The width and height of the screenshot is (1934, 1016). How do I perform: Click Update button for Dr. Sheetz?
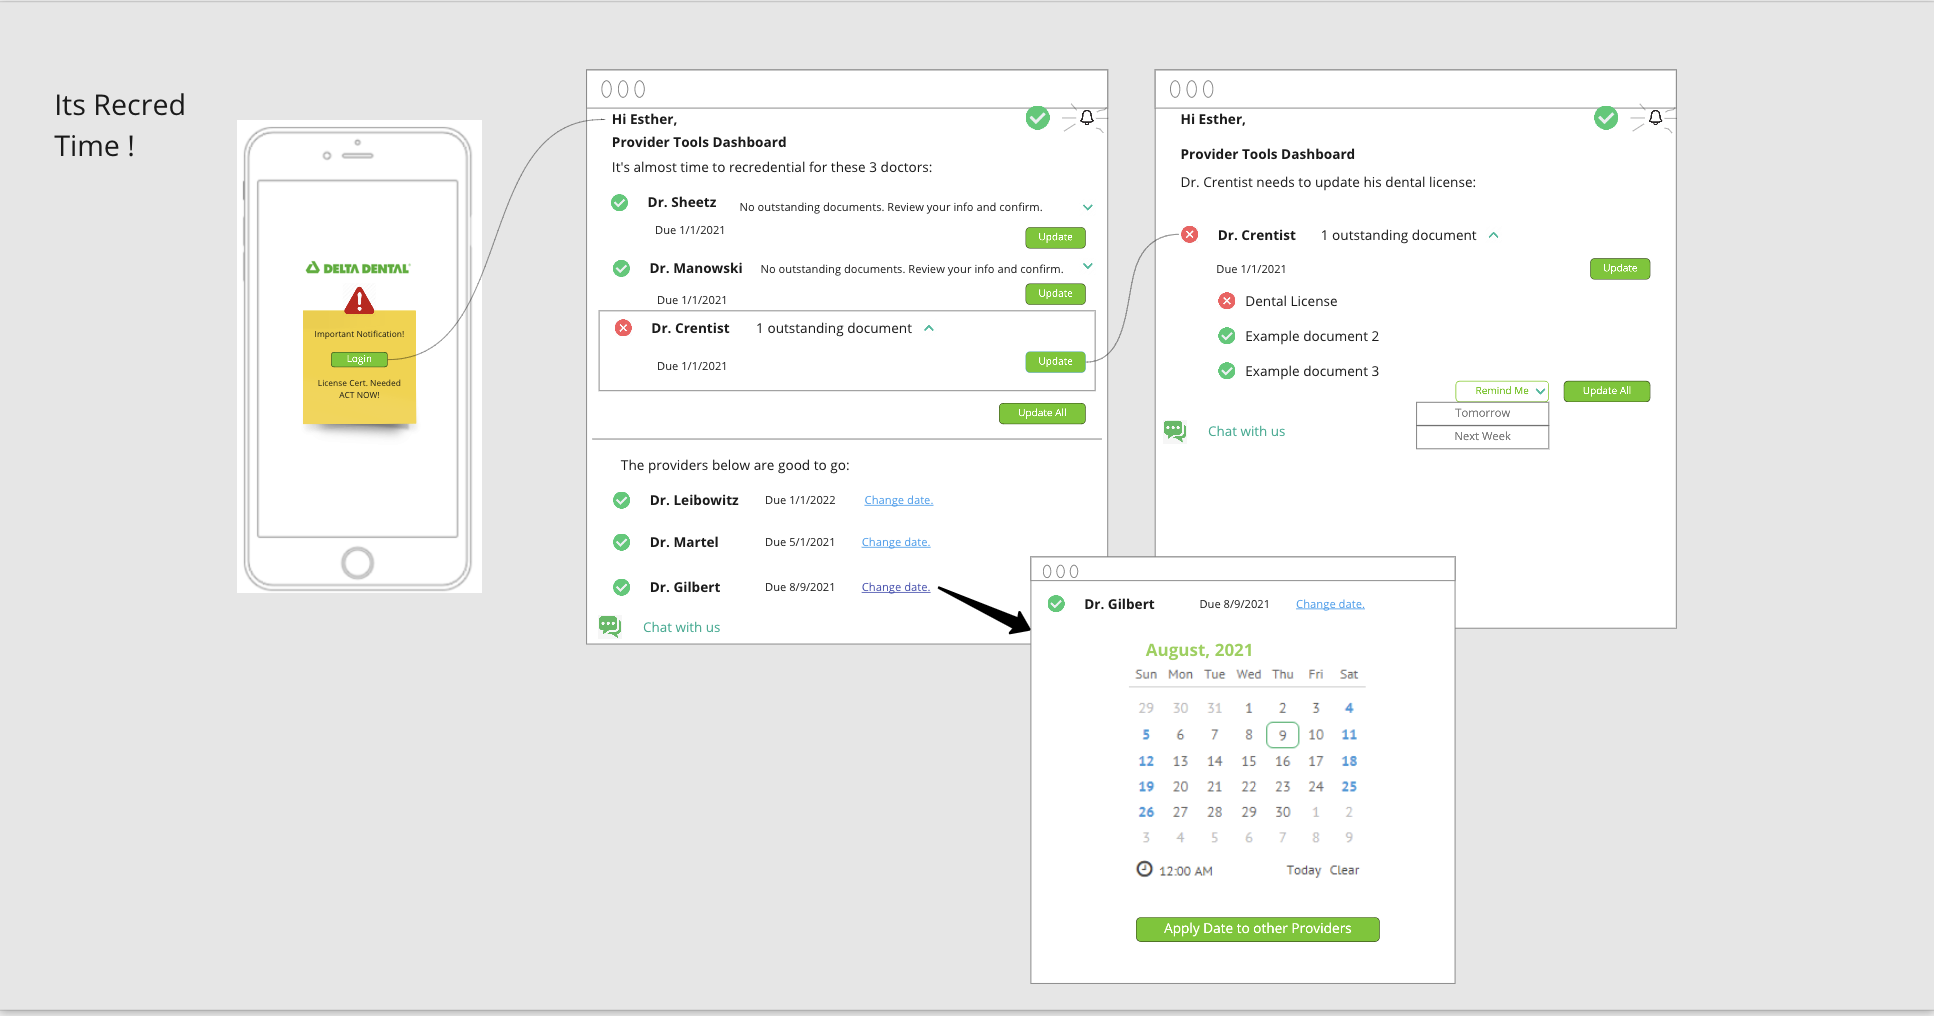[x=1055, y=237]
